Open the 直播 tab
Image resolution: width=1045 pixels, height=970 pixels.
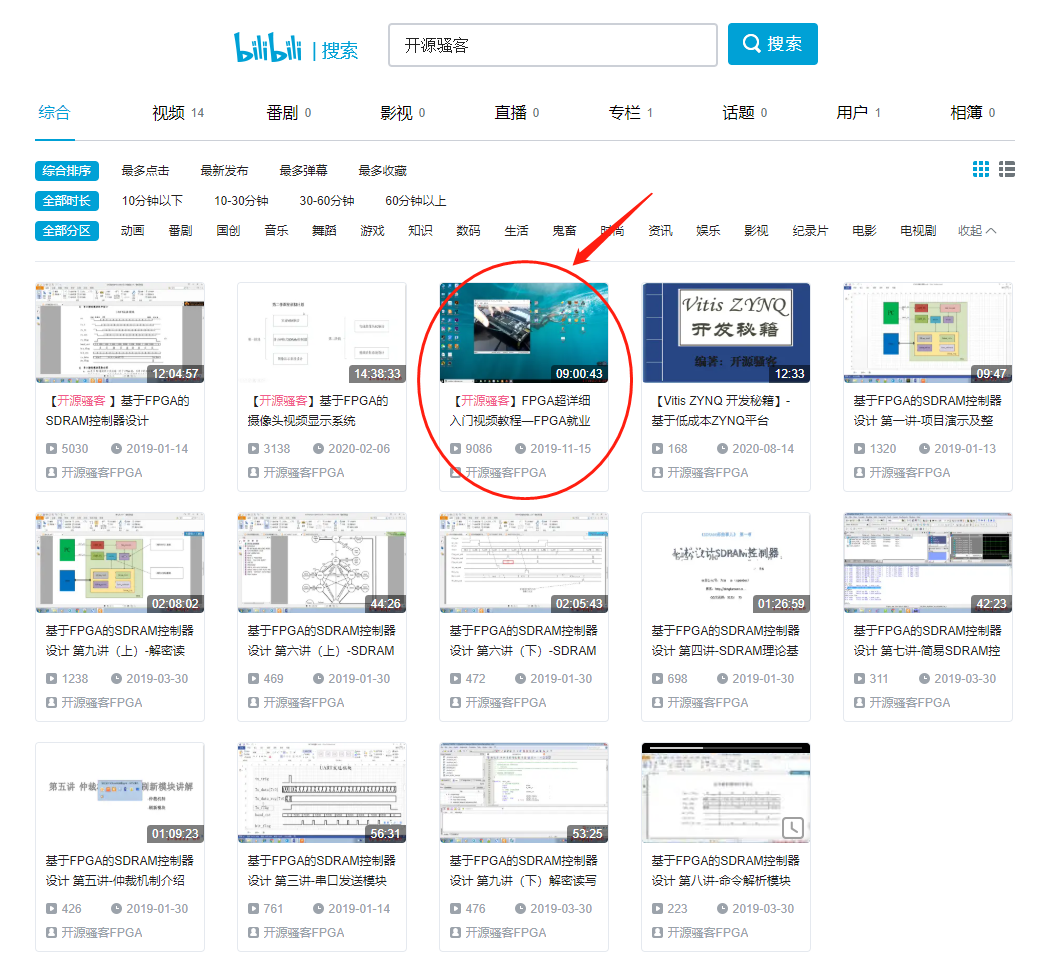(x=517, y=113)
